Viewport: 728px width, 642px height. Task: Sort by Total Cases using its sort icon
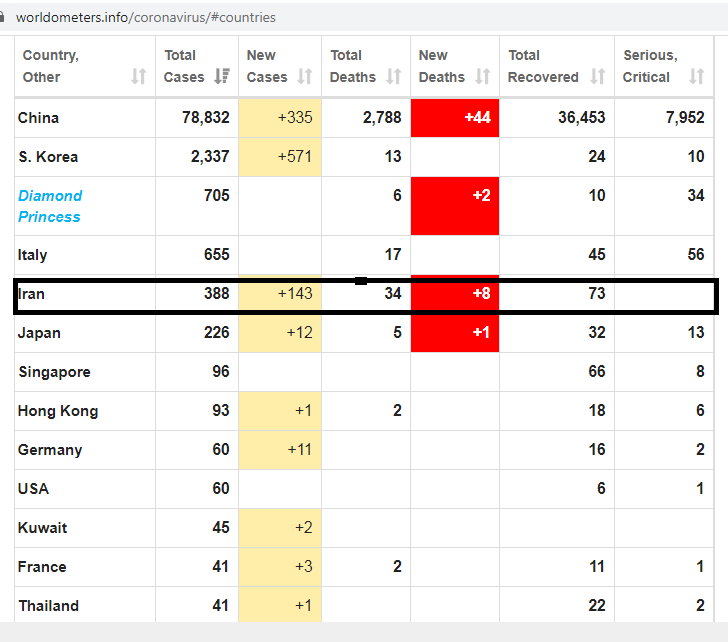[x=222, y=77]
